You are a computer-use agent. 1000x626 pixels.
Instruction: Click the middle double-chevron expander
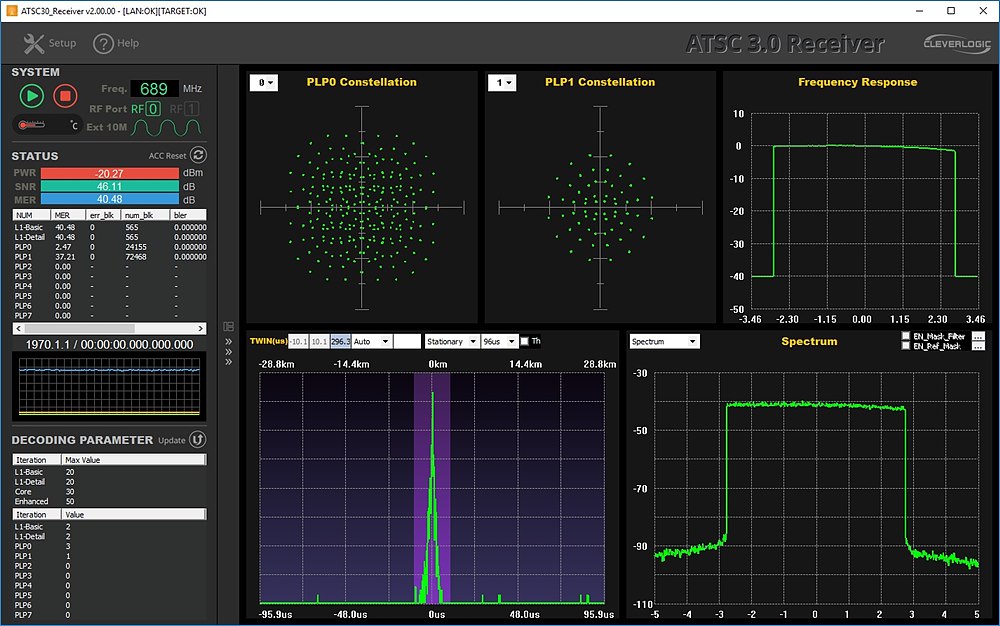coord(228,352)
